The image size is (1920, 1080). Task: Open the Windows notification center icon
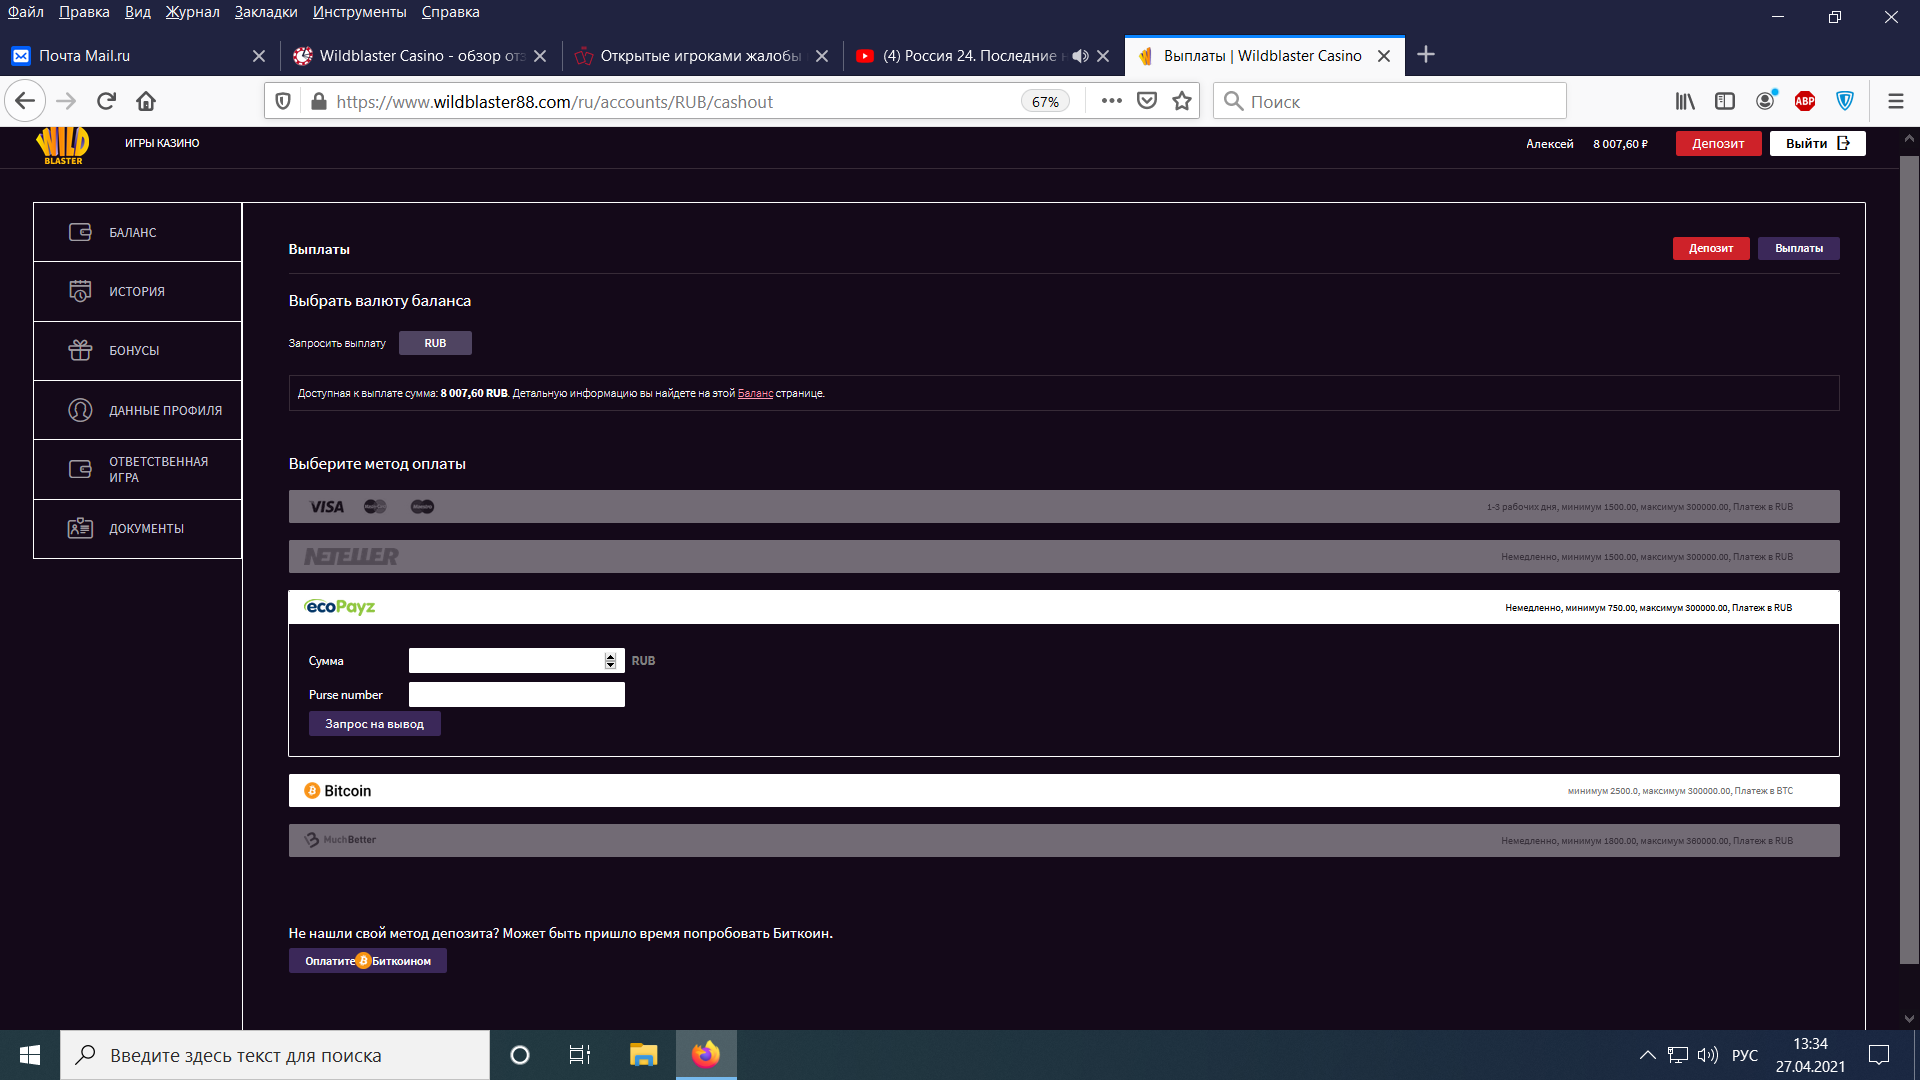(1879, 1055)
